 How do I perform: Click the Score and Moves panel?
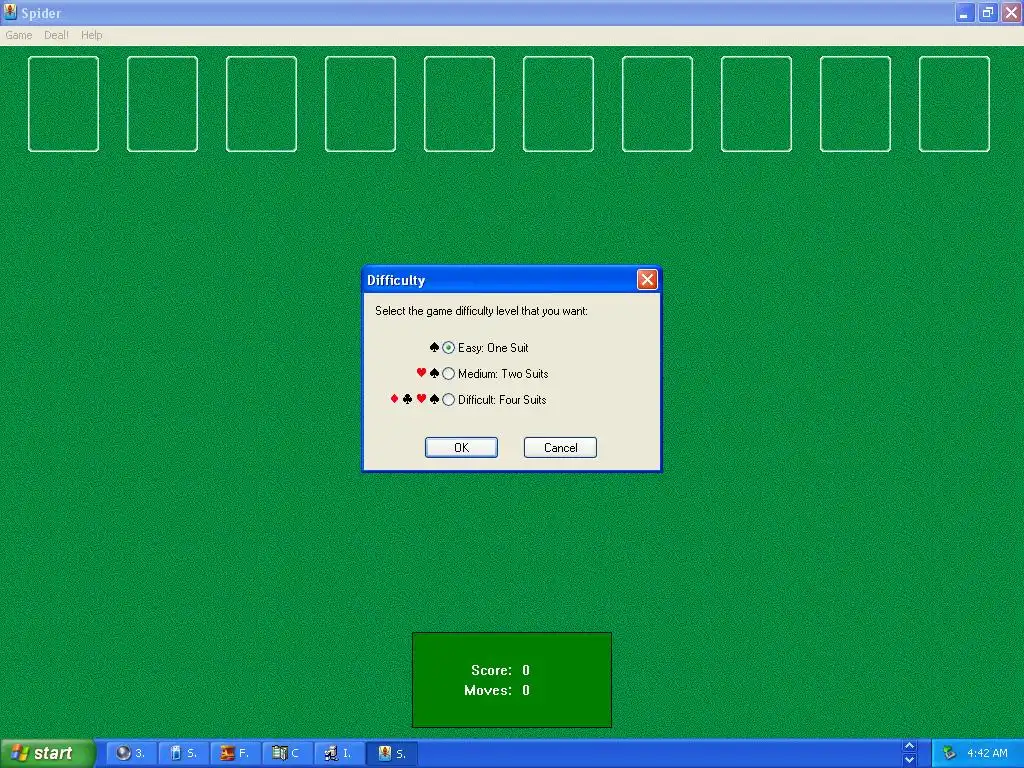tap(512, 680)
